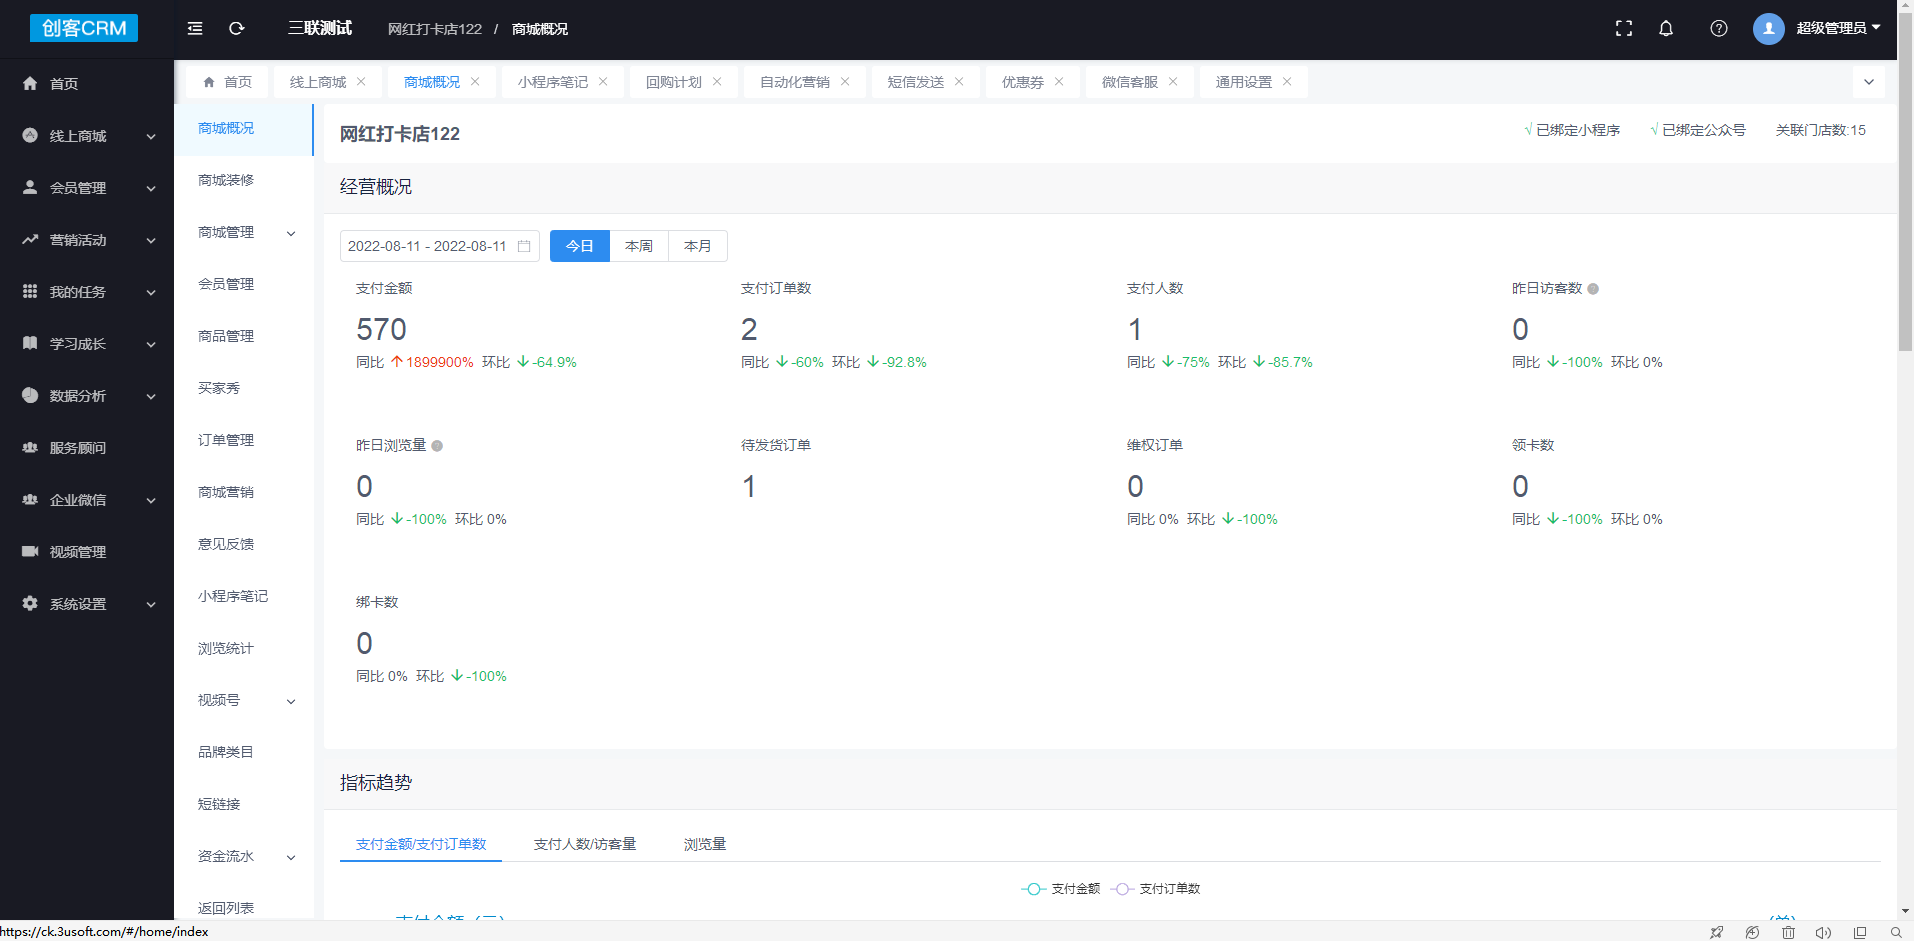Expand the 会员管理 sidebar menu

(151, 188)
